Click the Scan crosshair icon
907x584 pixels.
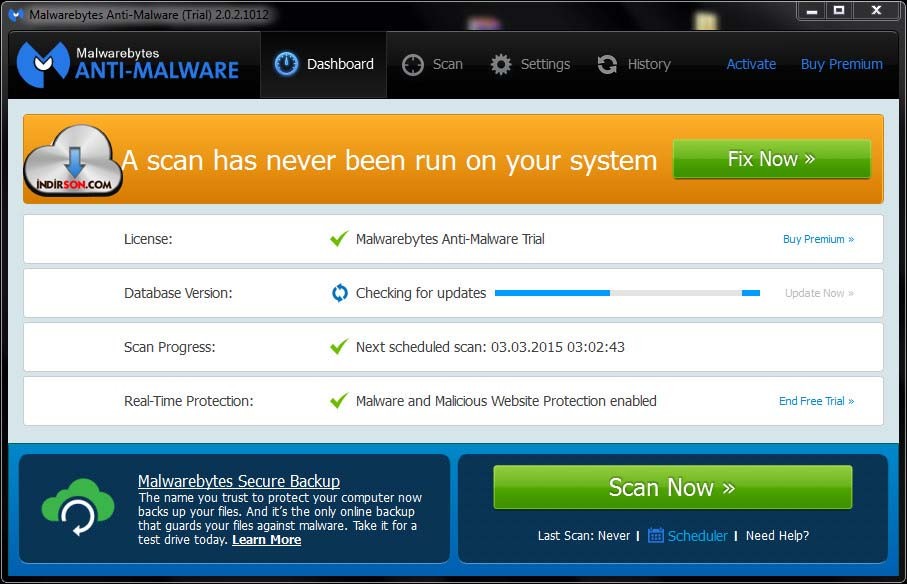click(x=413, y=65)
